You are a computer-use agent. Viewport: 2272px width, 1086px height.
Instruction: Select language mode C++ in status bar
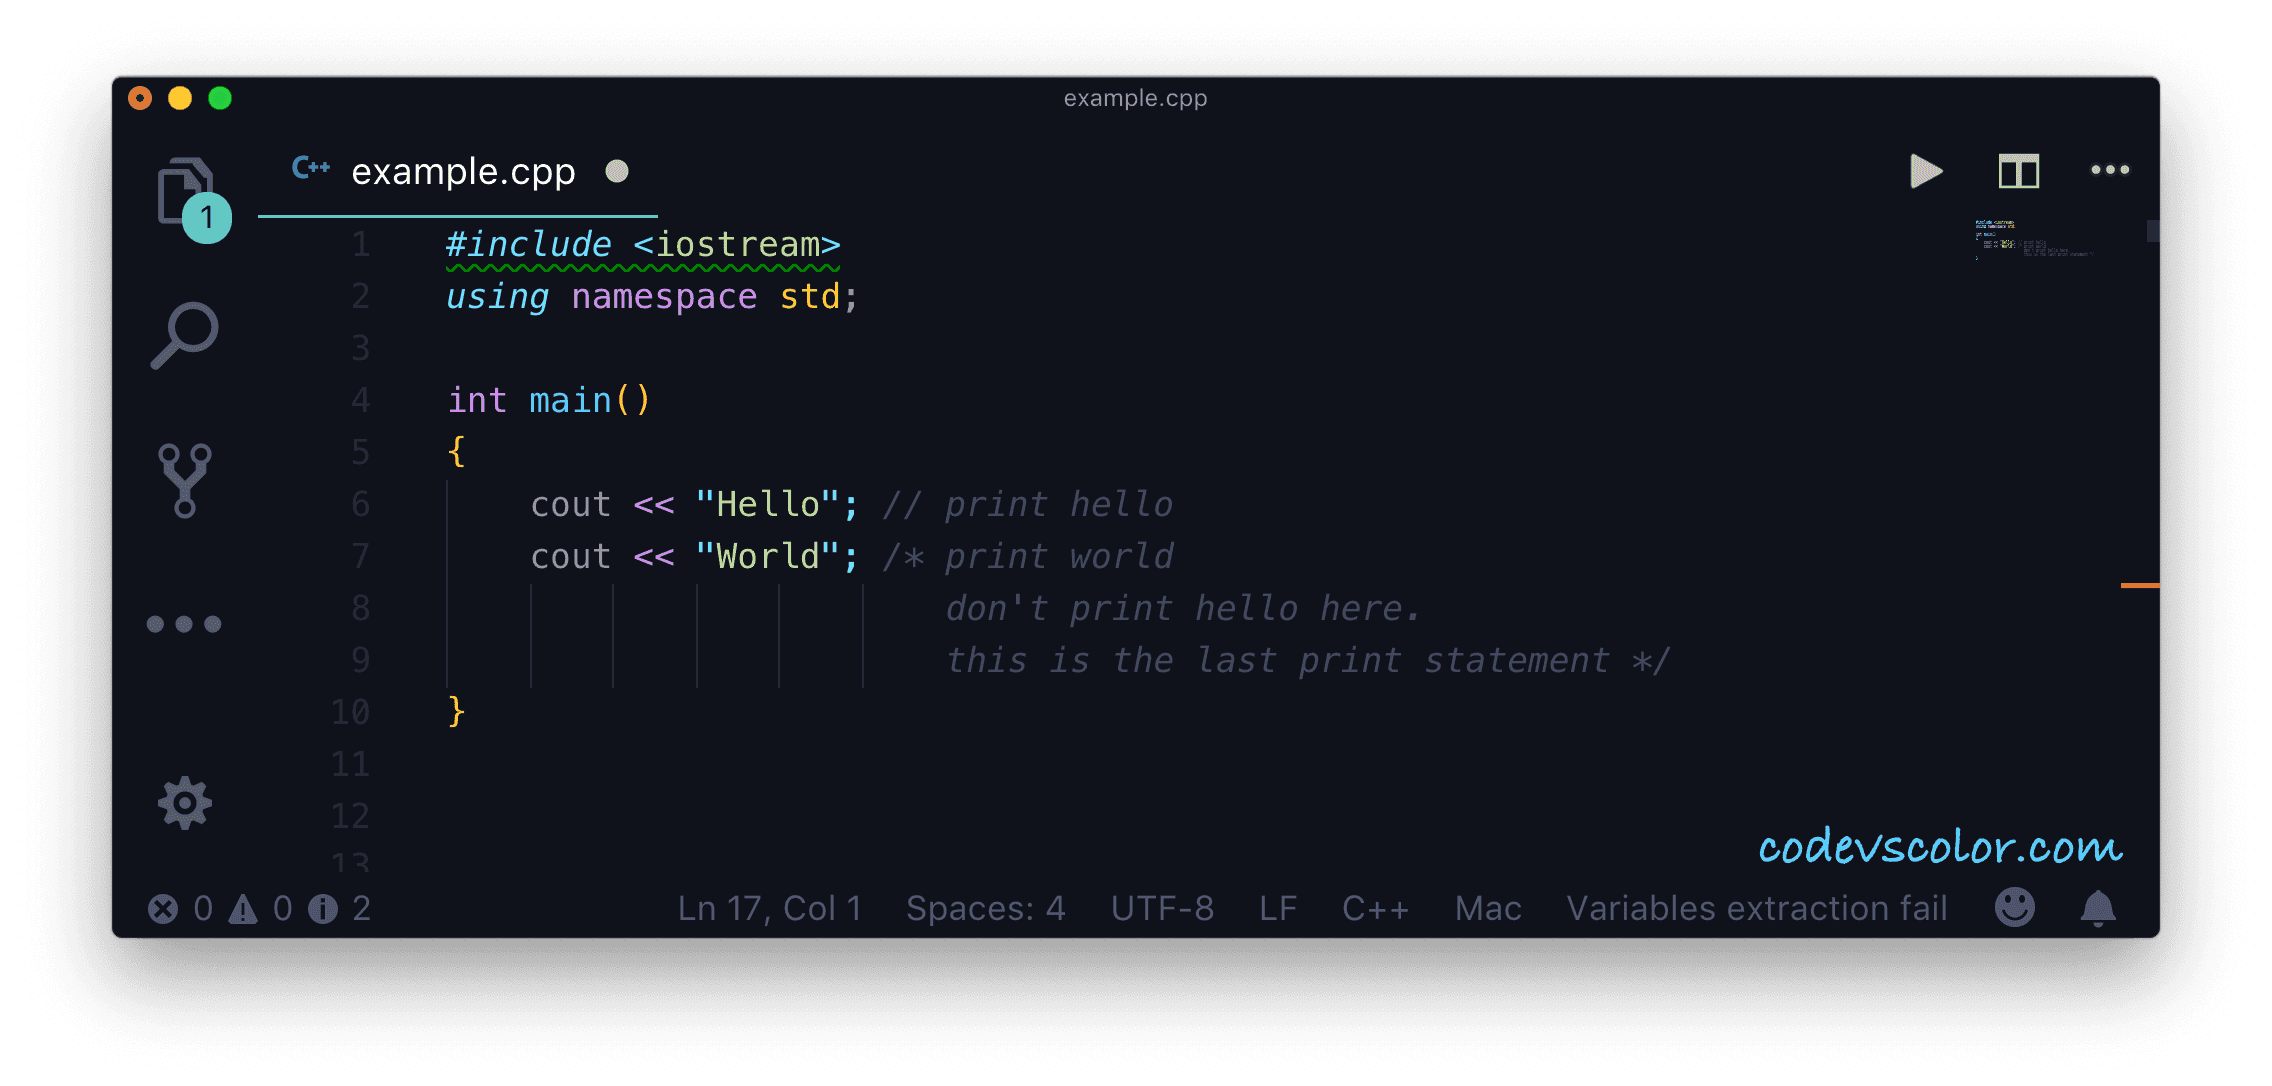pyautogui.click(x=1375, y=908)
